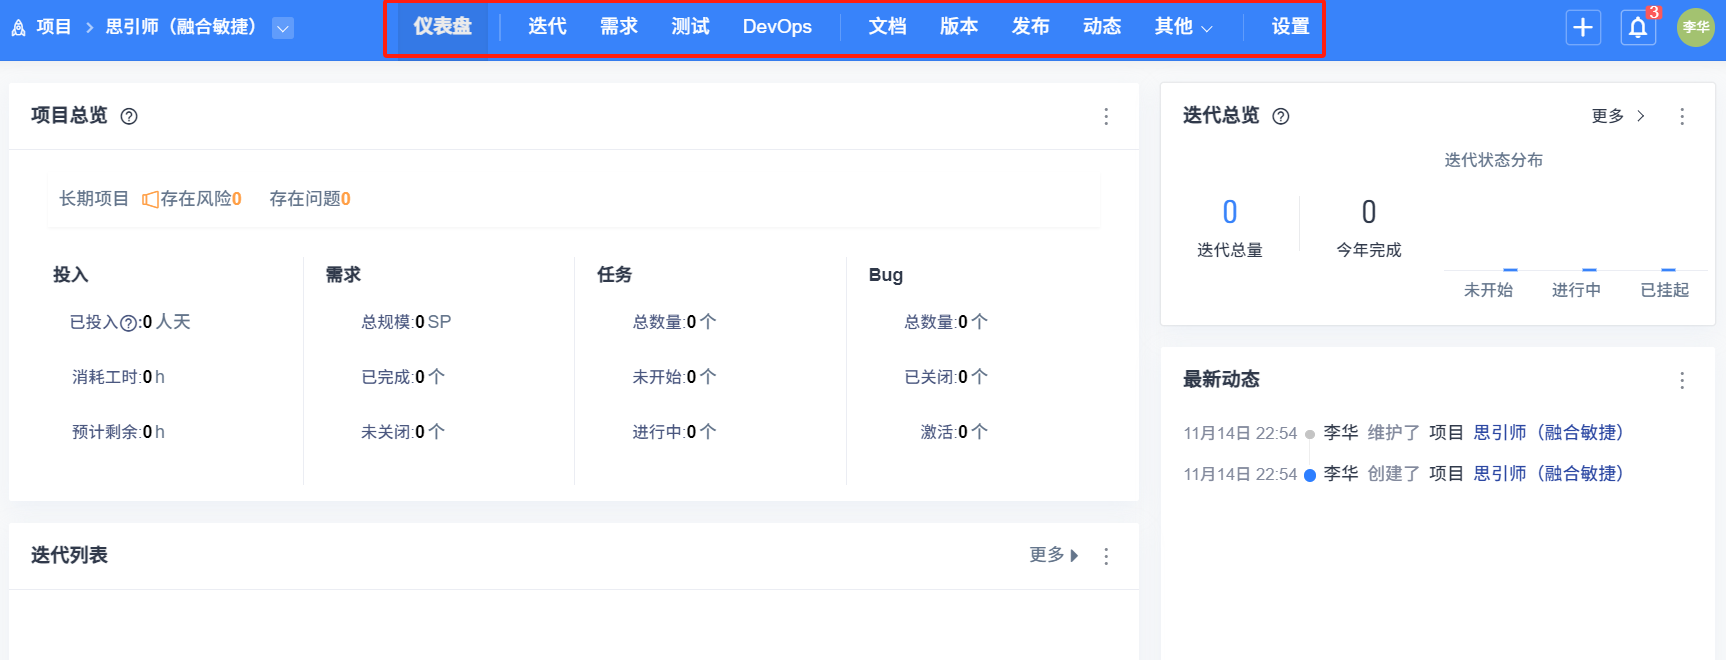The image size is (1726, 660).
Task: Click the 已挂起 chart bar marker
Action: (1668, 269)
